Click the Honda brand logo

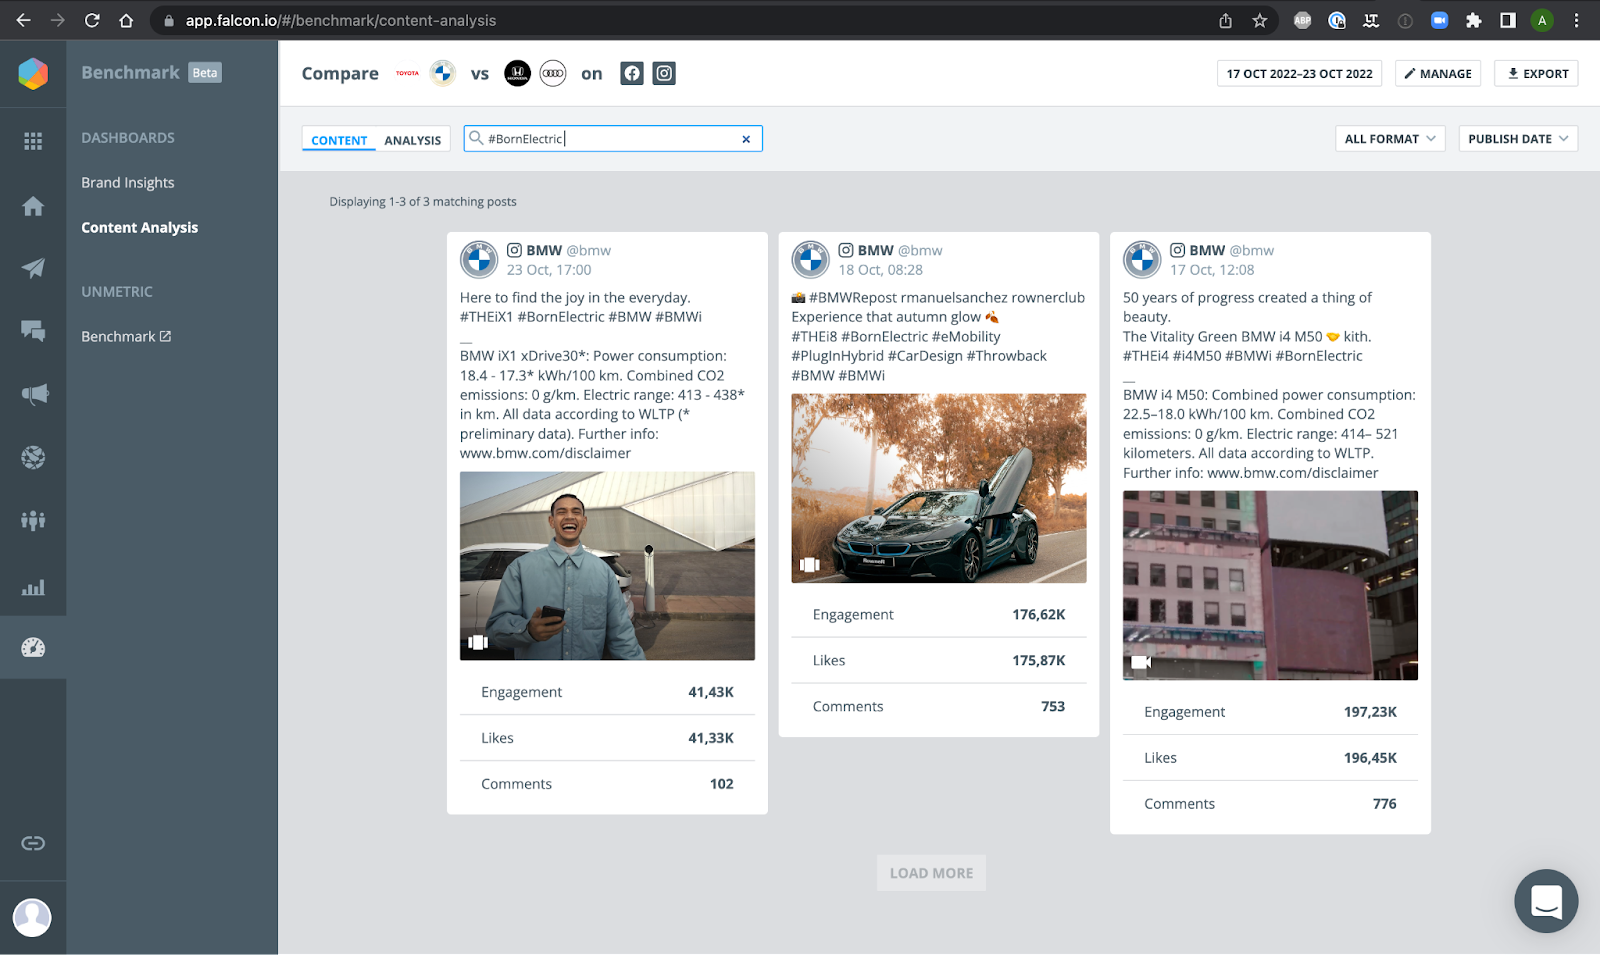pyautogui.click(x=517, y=73)
